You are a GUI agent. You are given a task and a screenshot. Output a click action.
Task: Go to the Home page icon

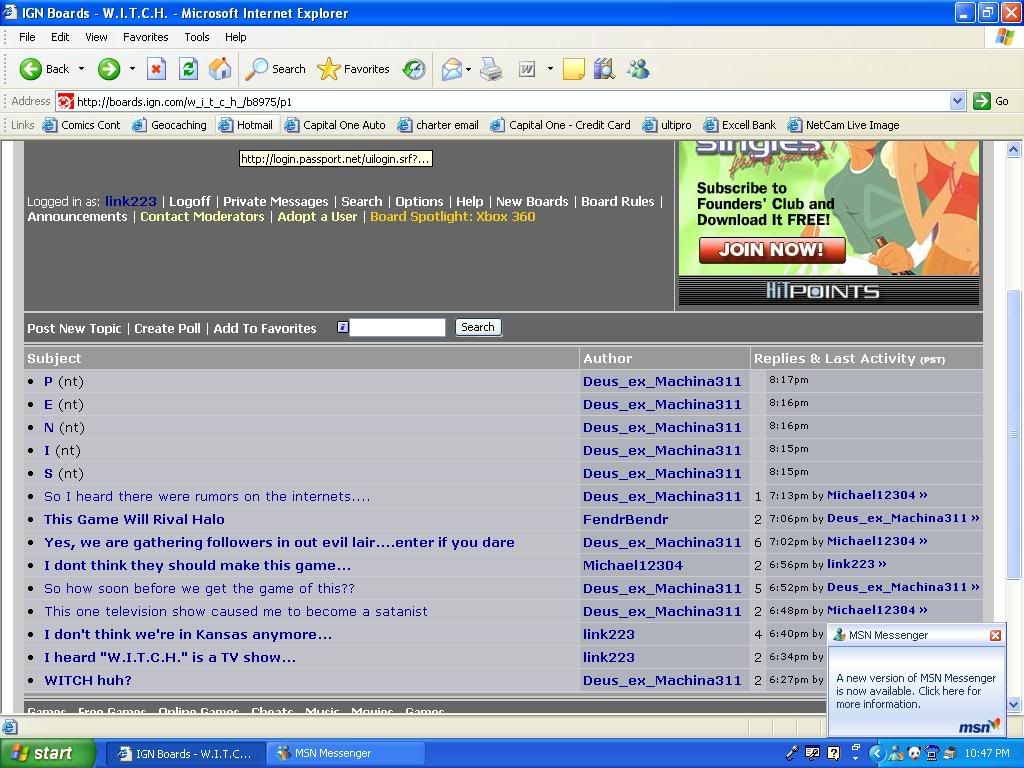[x=220, y=69]
